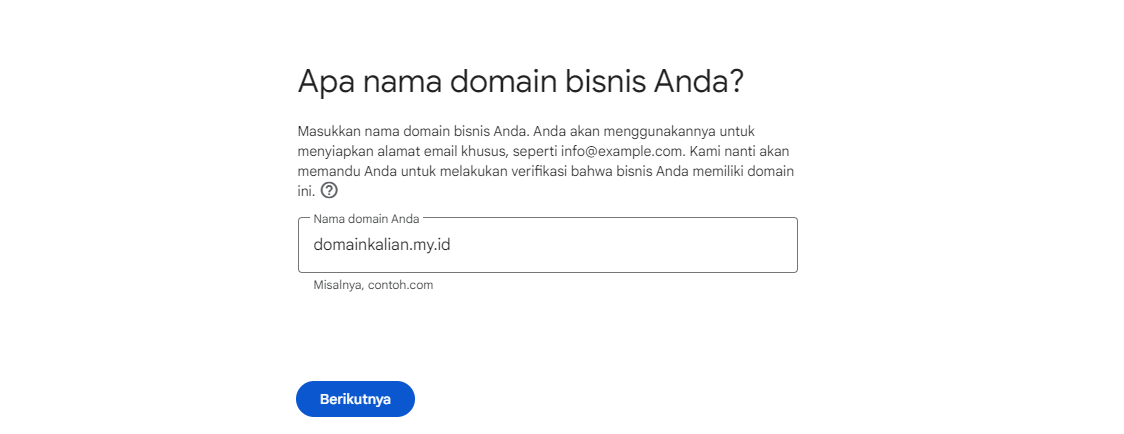The height and width of the screenshot is (434, 1124).
Task: Click the help question mark icon
Action: [x=329, y=190]
